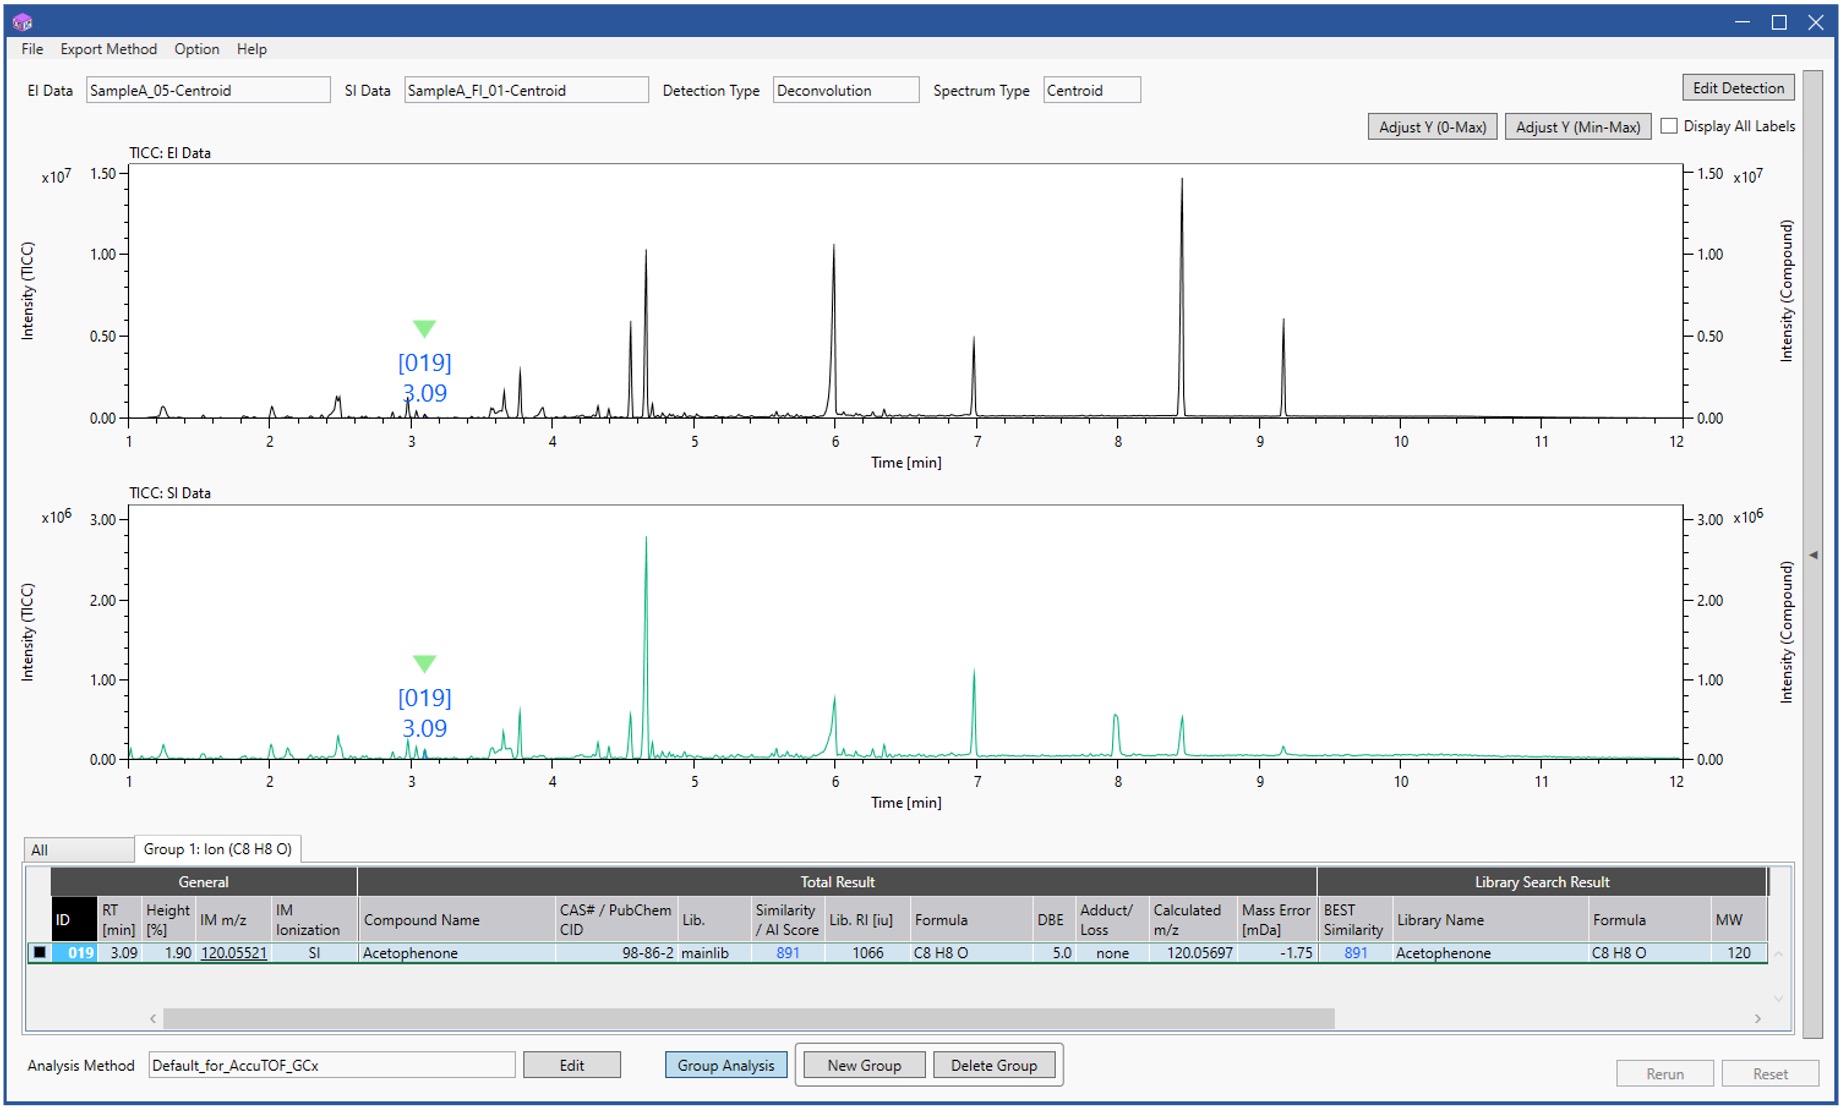Click the Edit Detection button
This screenshot has width=1842, height=1109.
[x=1738, y=88]
